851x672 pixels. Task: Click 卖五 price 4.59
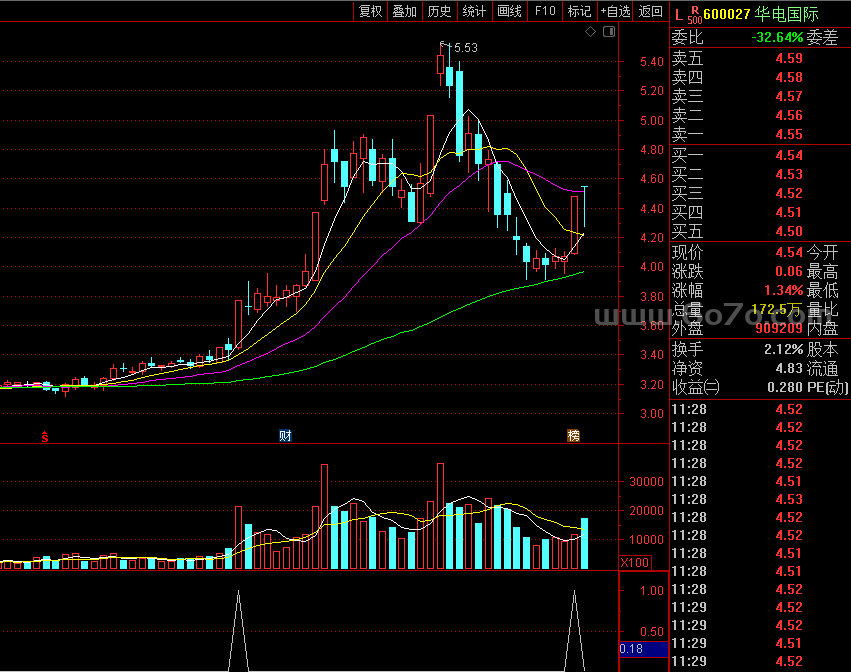pos(789,59)
